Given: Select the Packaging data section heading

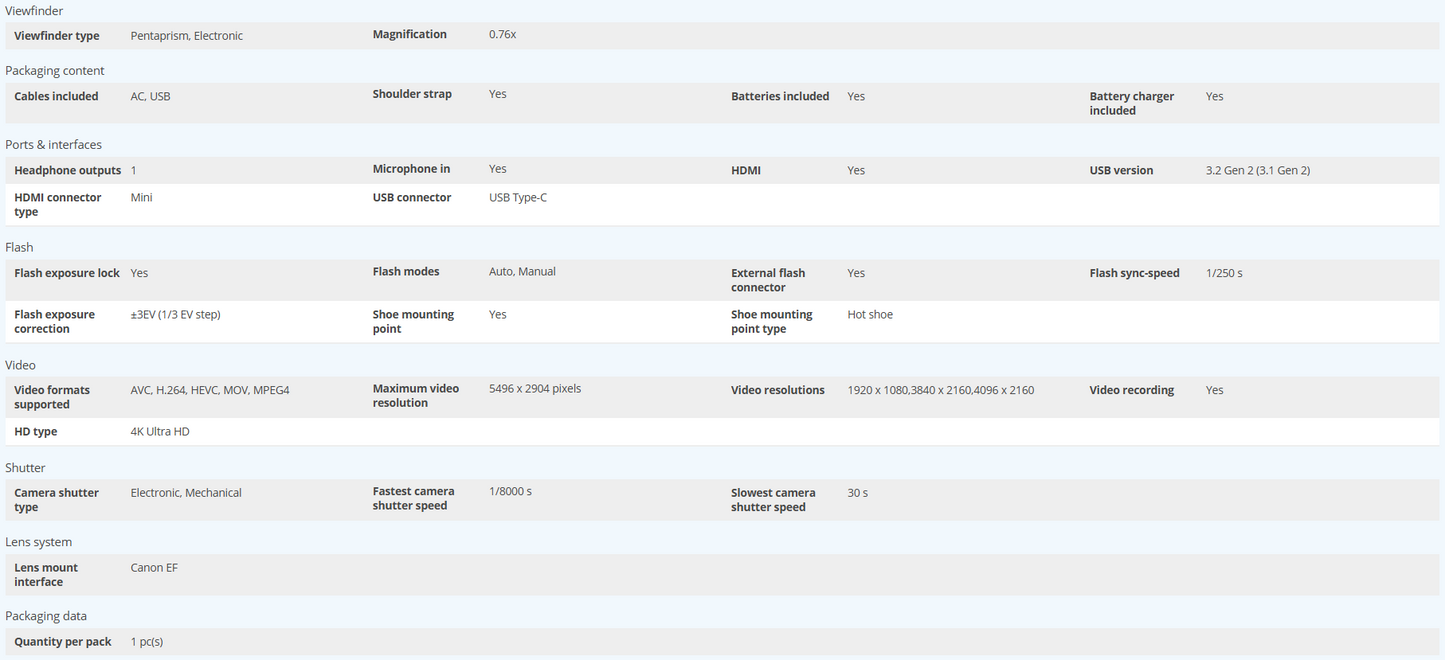Looking at the screenshot, I should tap(46, 616).
